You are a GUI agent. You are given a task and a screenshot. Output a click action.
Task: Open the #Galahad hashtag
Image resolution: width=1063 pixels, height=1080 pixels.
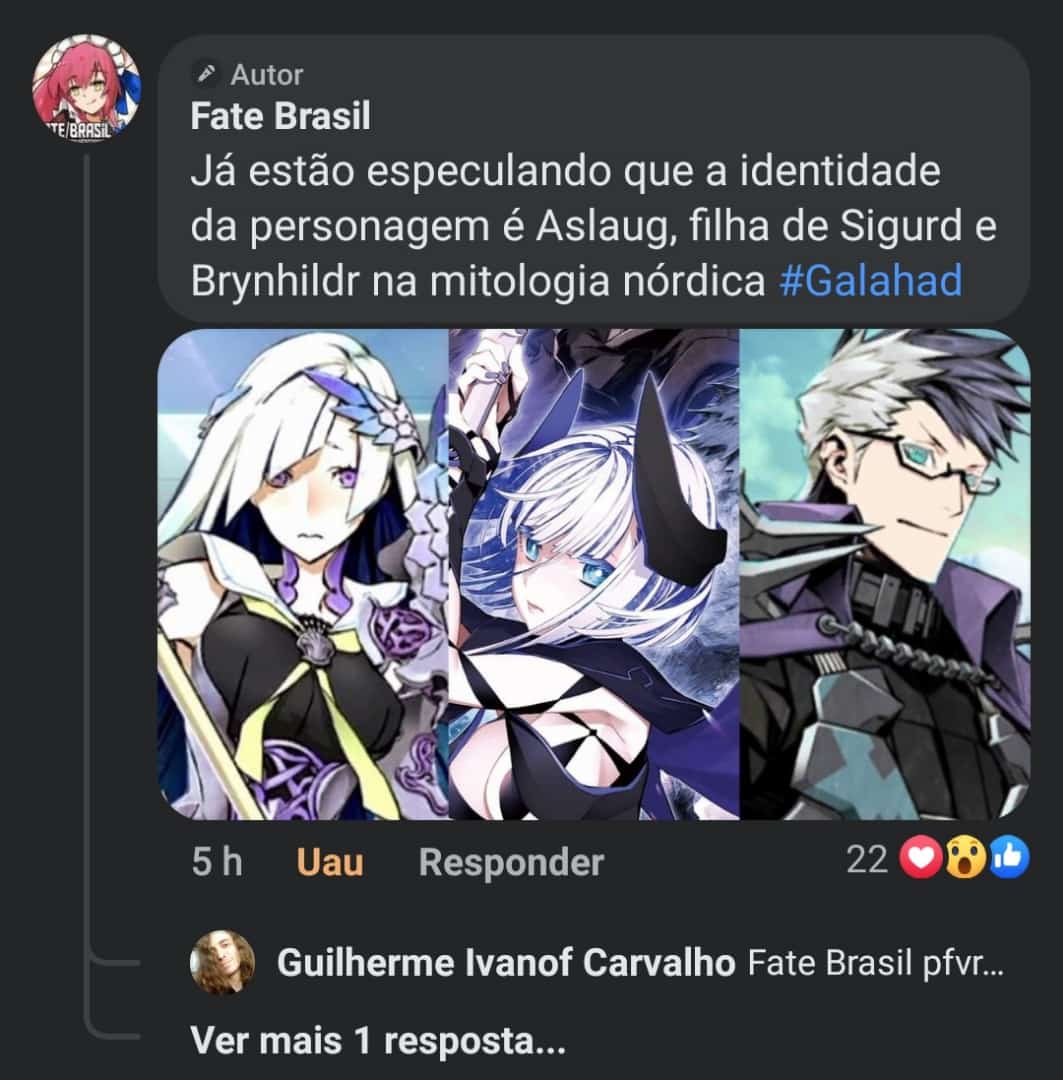point(871,281)
